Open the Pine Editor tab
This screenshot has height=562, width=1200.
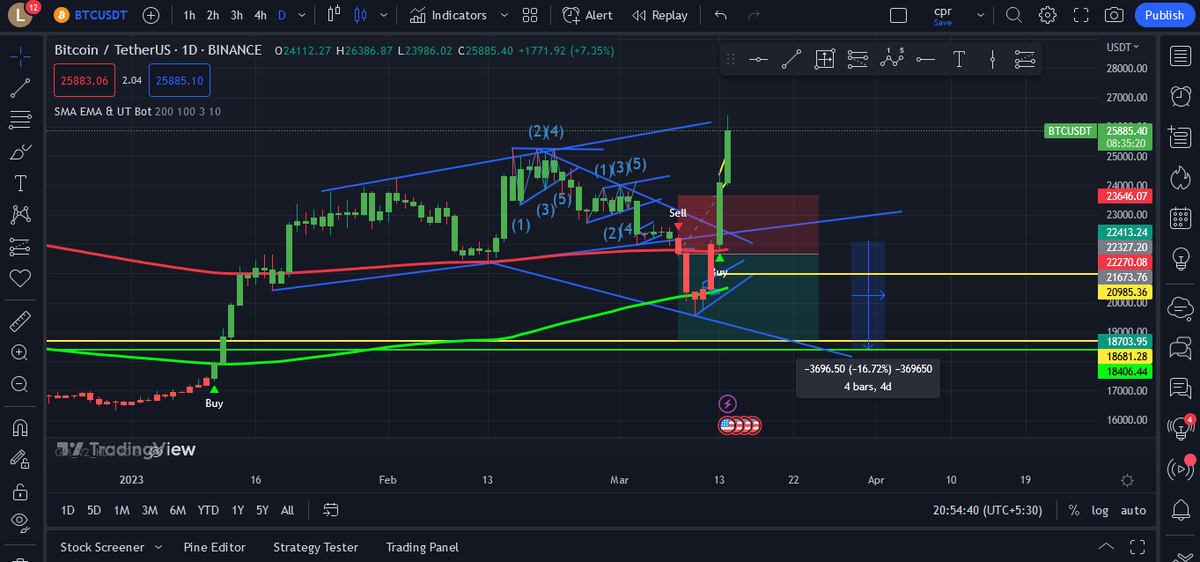click(x=214, y=547)
